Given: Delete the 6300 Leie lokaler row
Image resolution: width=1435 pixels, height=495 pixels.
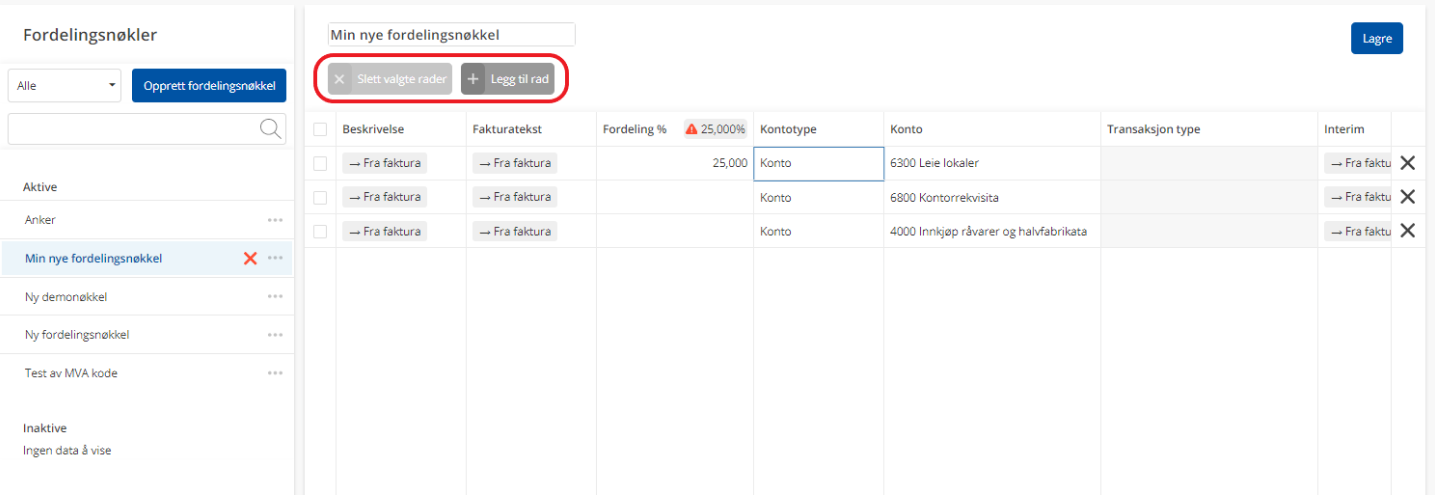Looking at the screenshot, I should click(x=1407, y=163).
